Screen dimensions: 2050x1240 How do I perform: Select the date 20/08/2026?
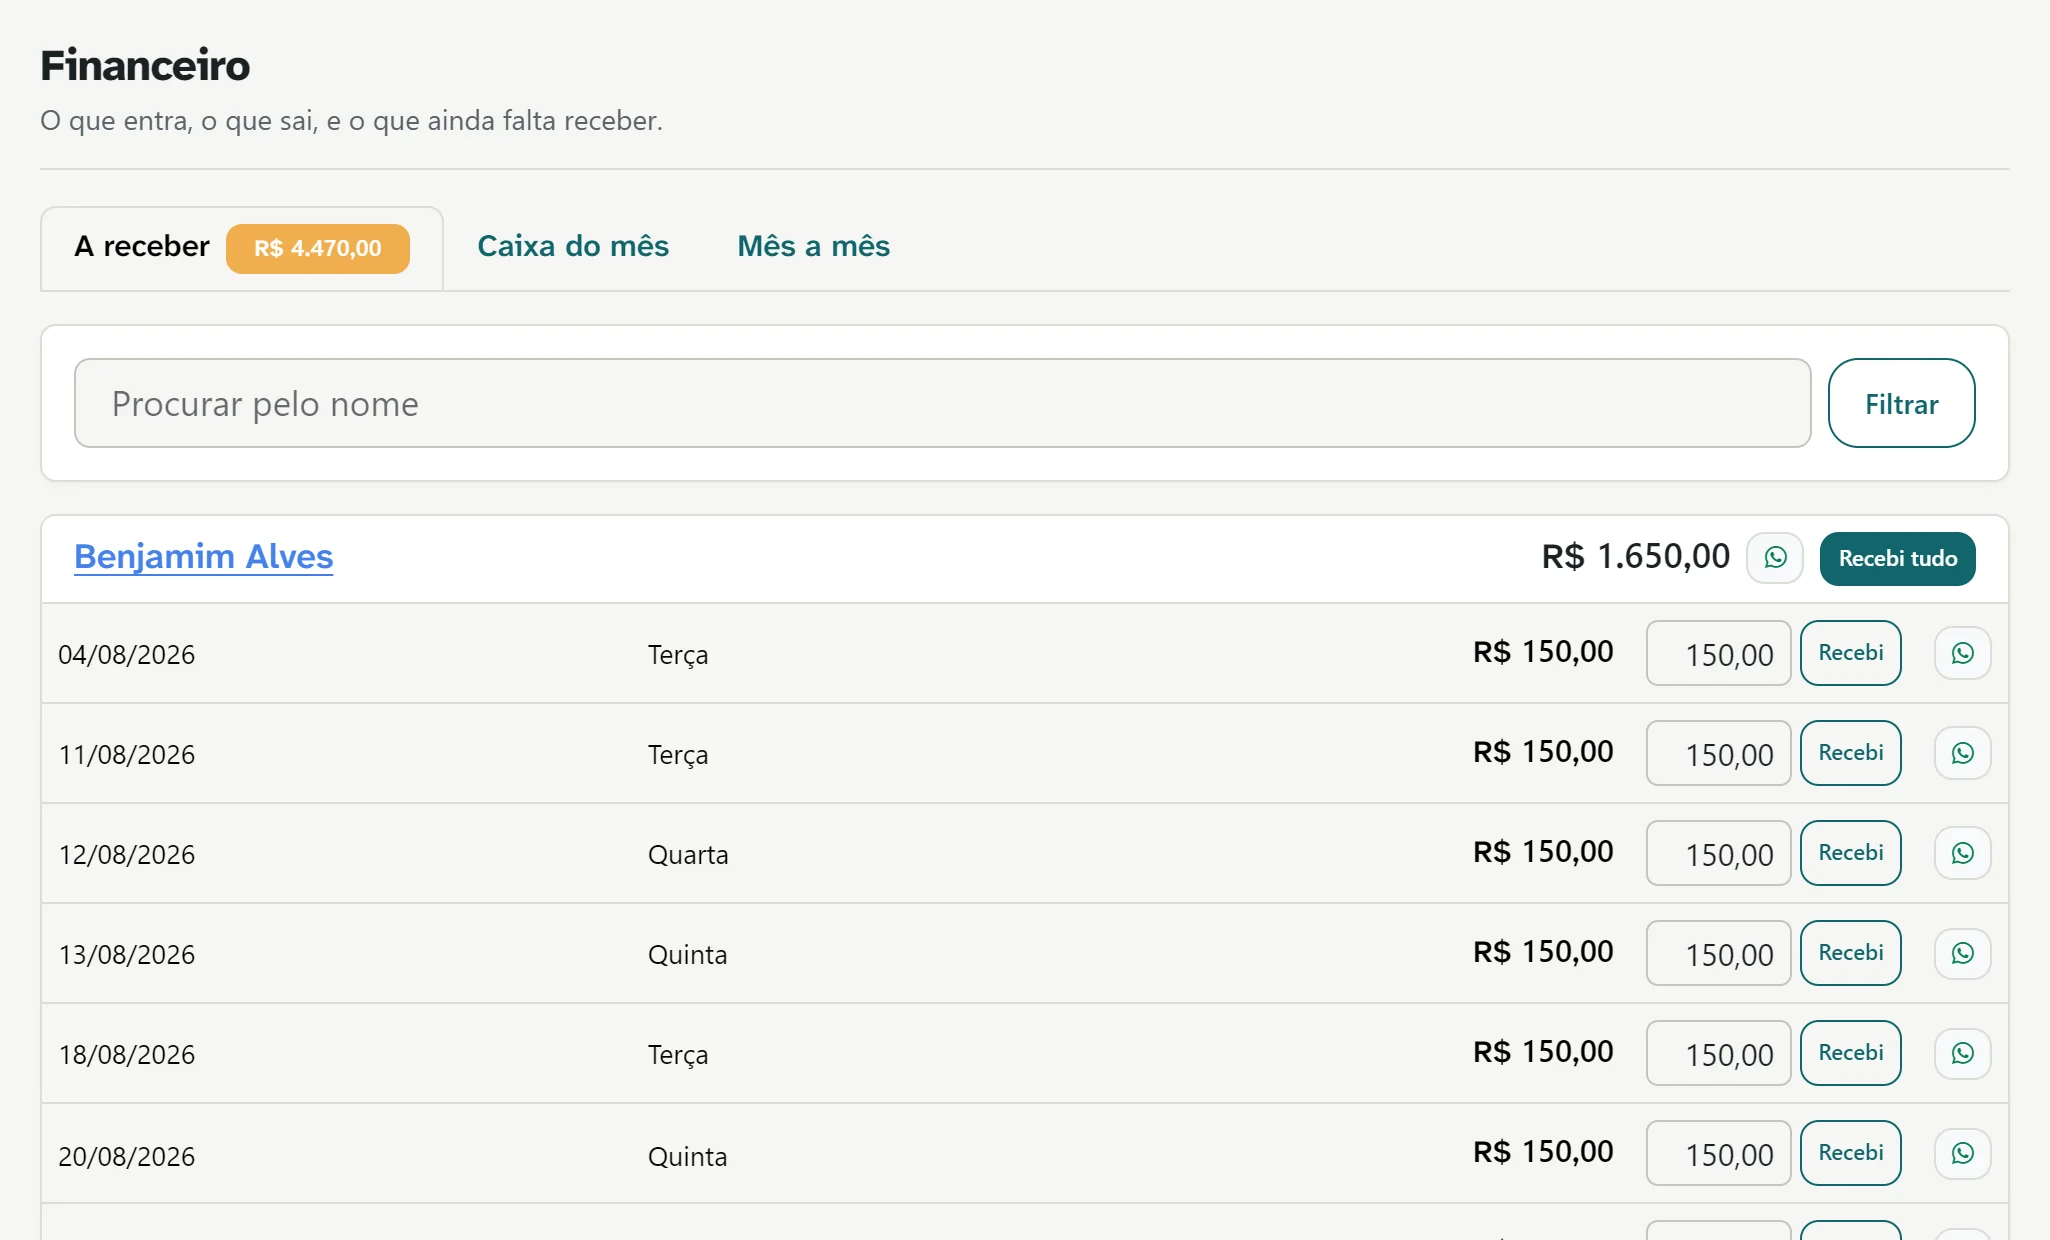(126, 1157)
